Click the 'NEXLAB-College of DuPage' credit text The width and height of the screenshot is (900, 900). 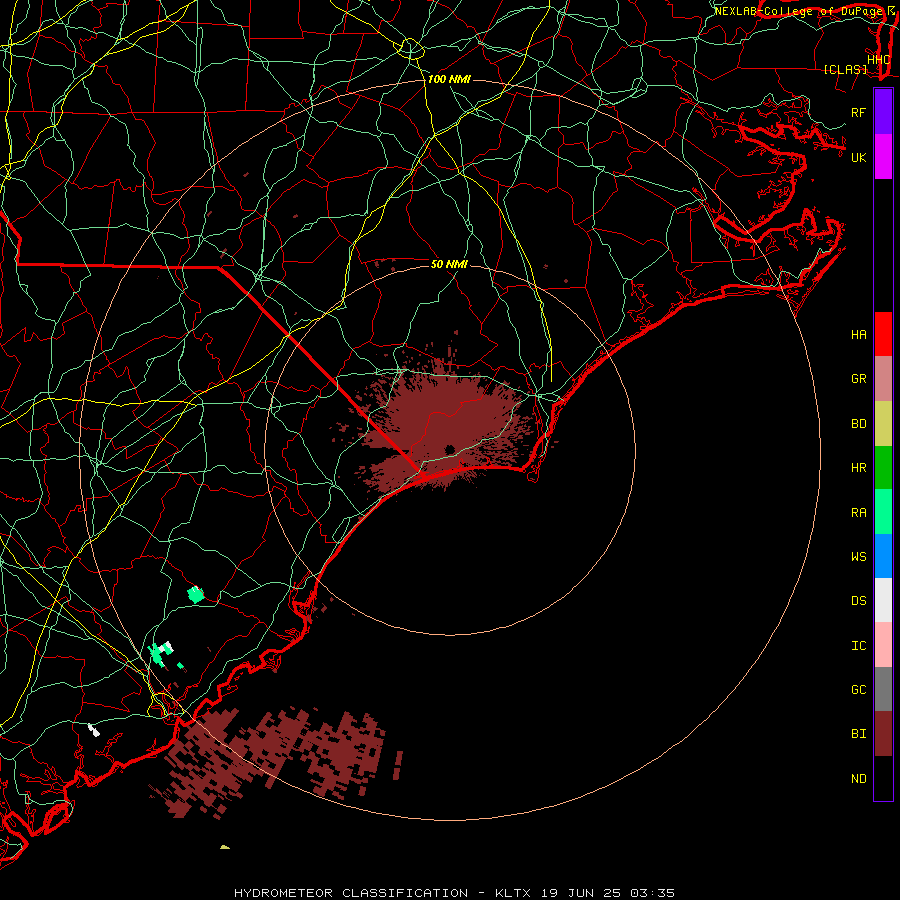pos(798,11)
